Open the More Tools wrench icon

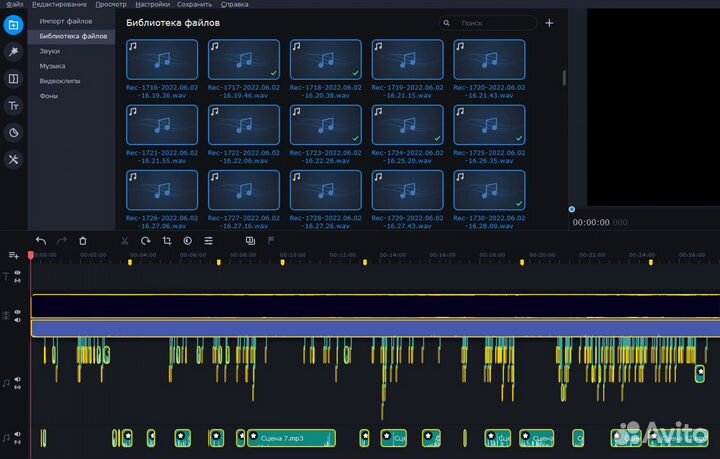tap(14, 159)
